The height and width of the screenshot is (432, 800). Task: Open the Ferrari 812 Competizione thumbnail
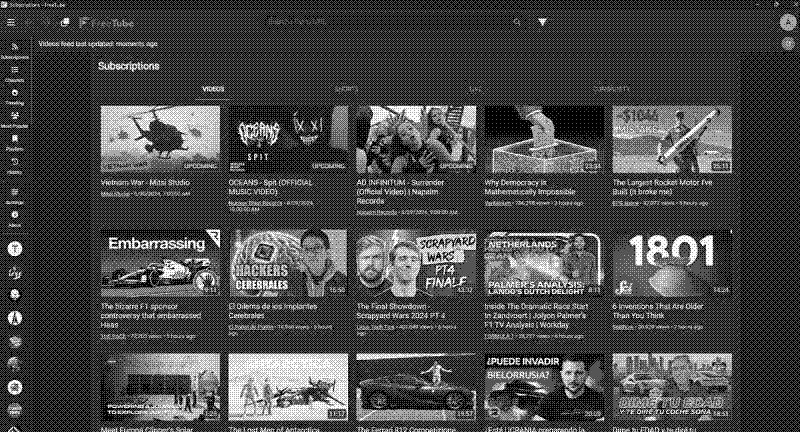pyautogui.click(x=416, y=387)
